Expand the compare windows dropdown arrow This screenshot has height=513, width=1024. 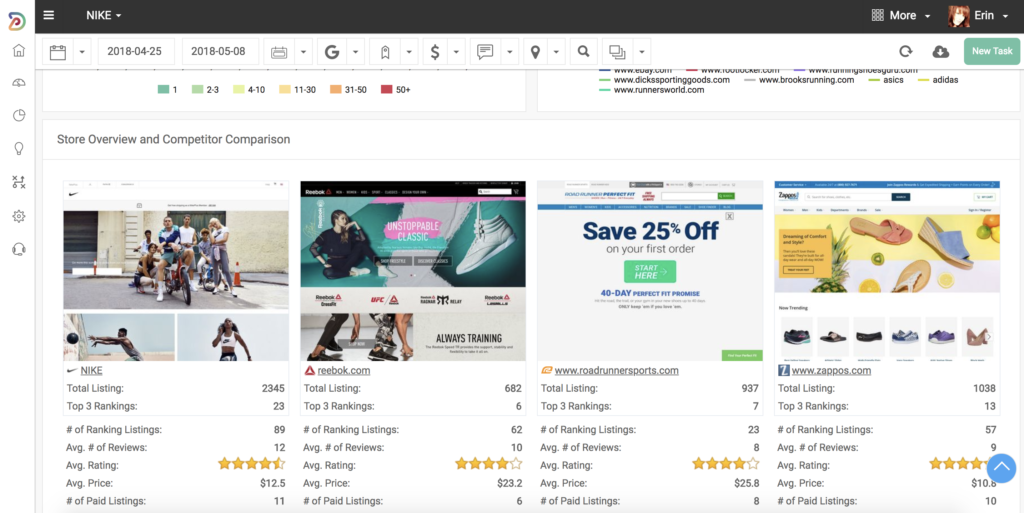(641, 52)
